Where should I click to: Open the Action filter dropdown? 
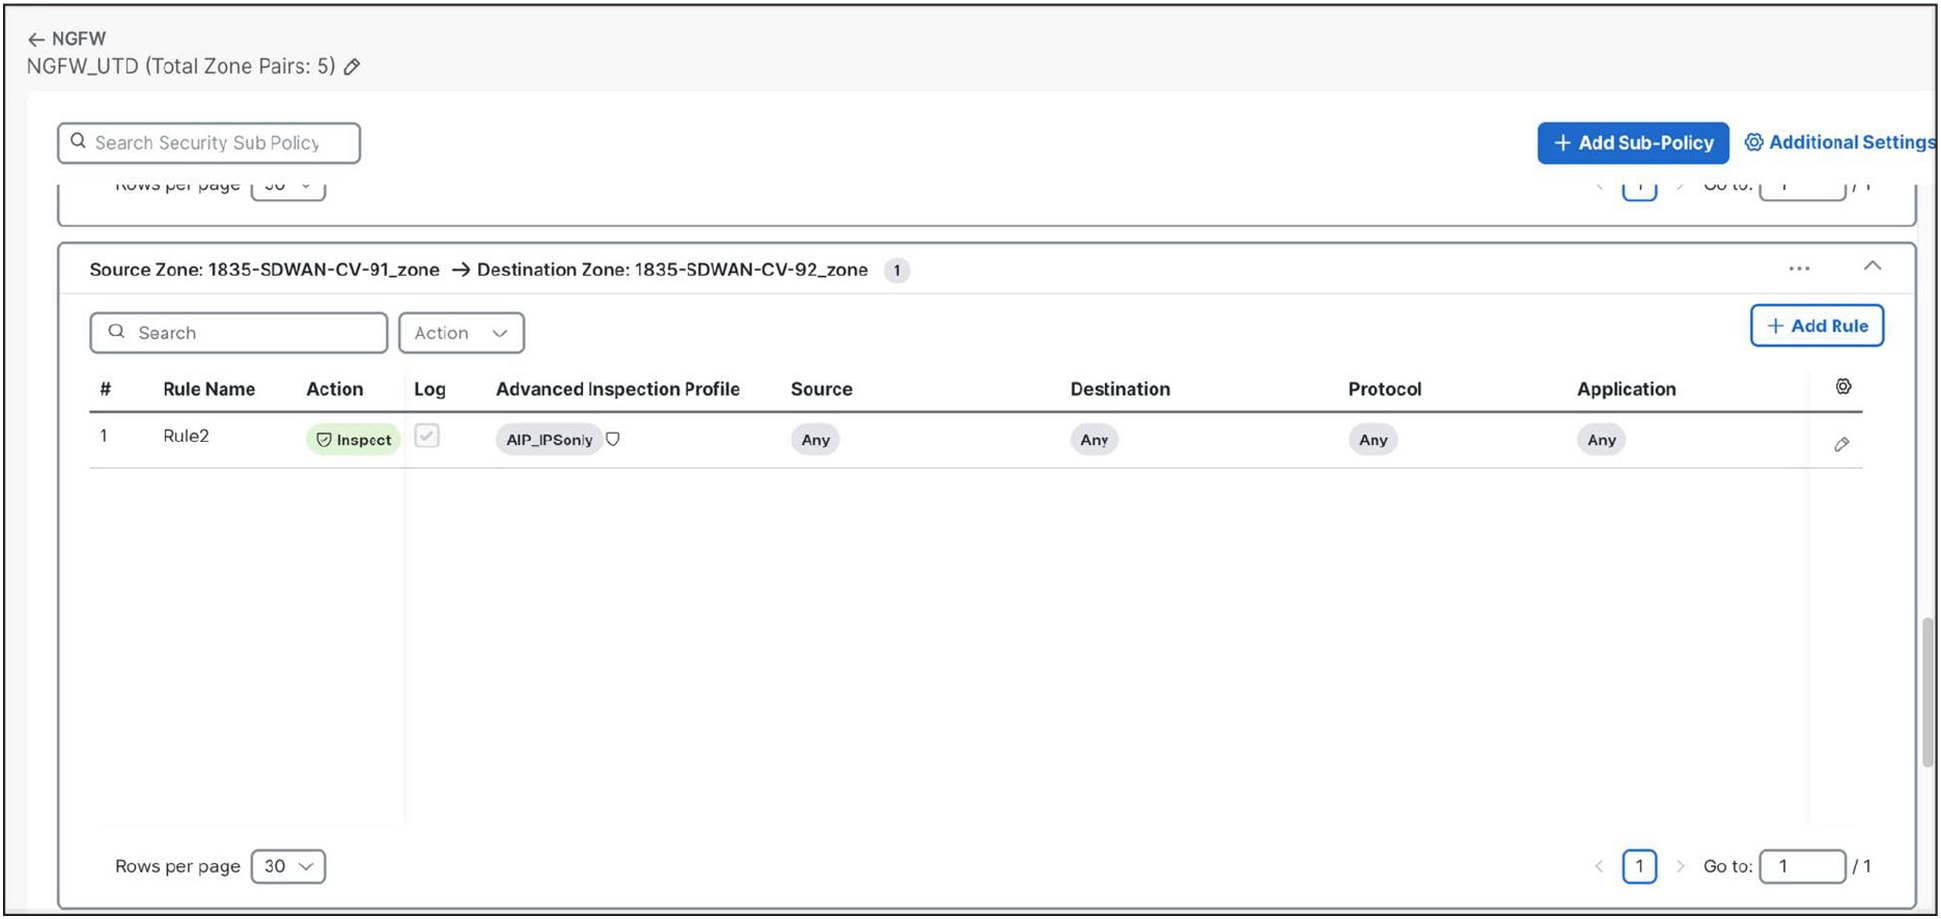(x=461, y=333)
